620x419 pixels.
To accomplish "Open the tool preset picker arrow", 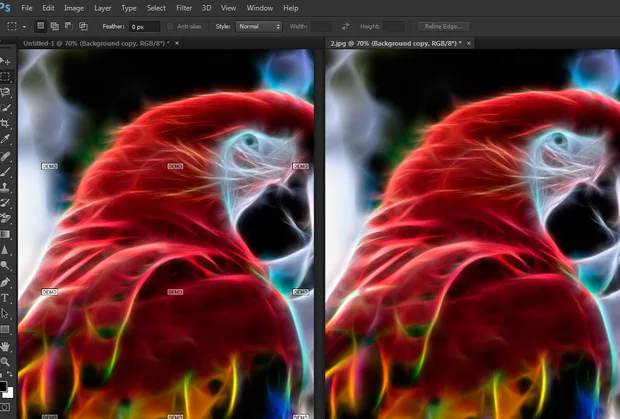I will pos(25,25).
